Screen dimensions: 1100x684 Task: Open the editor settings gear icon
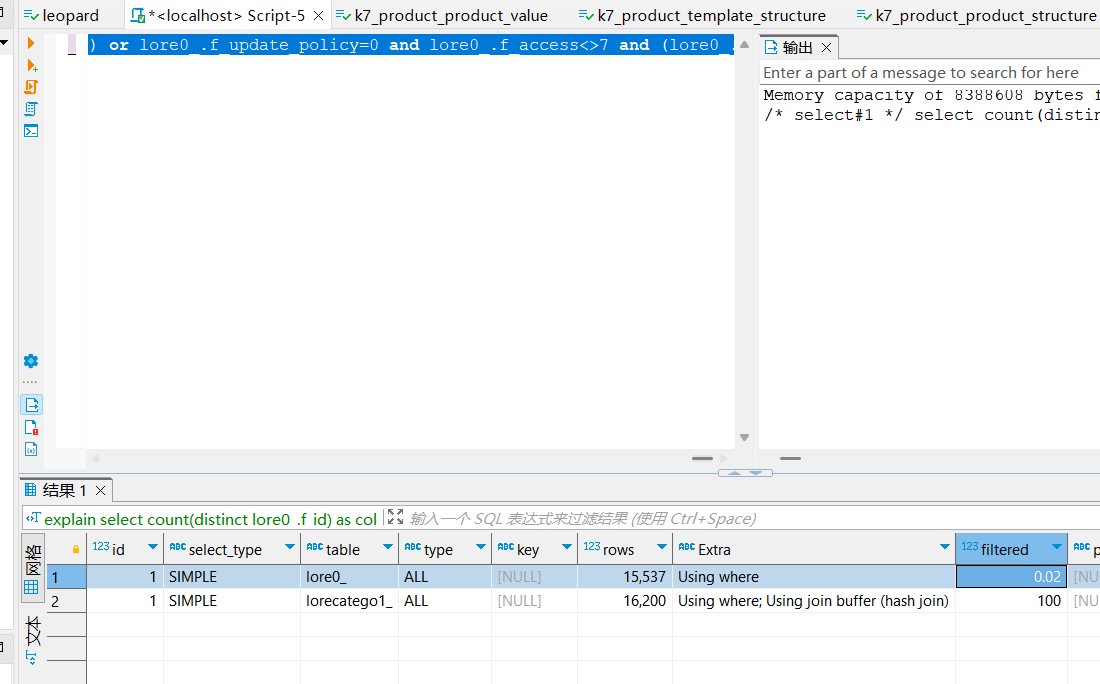coord(31,361)
